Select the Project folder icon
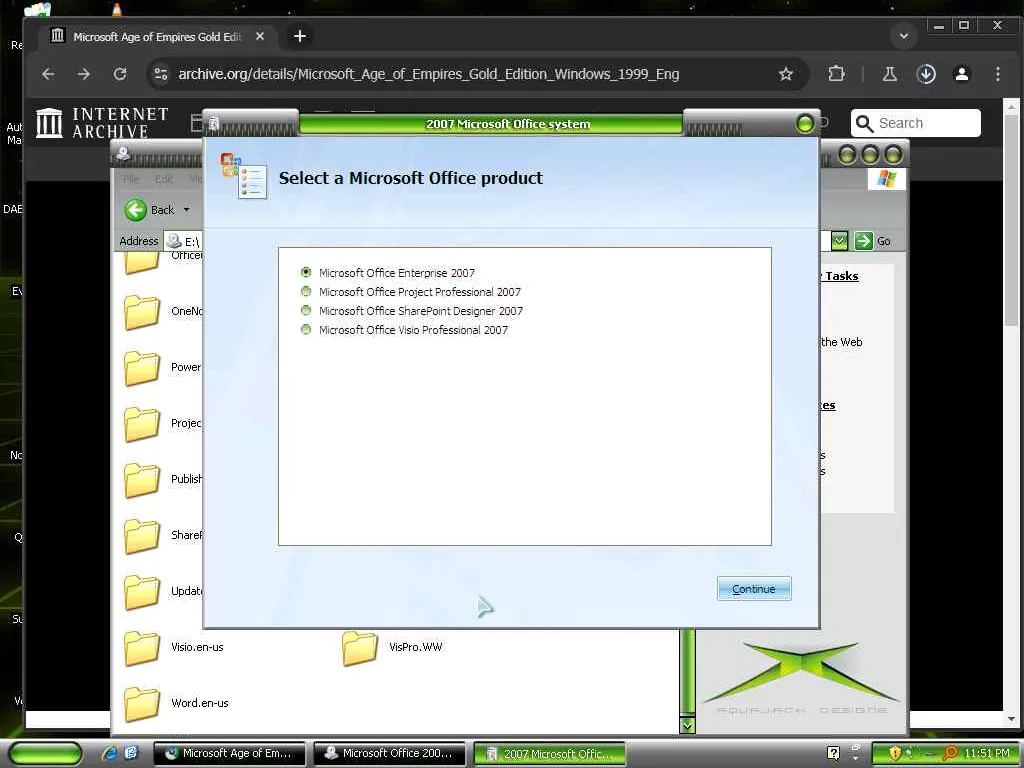Viewport: 1024px width, 768px height. [142, 424]
